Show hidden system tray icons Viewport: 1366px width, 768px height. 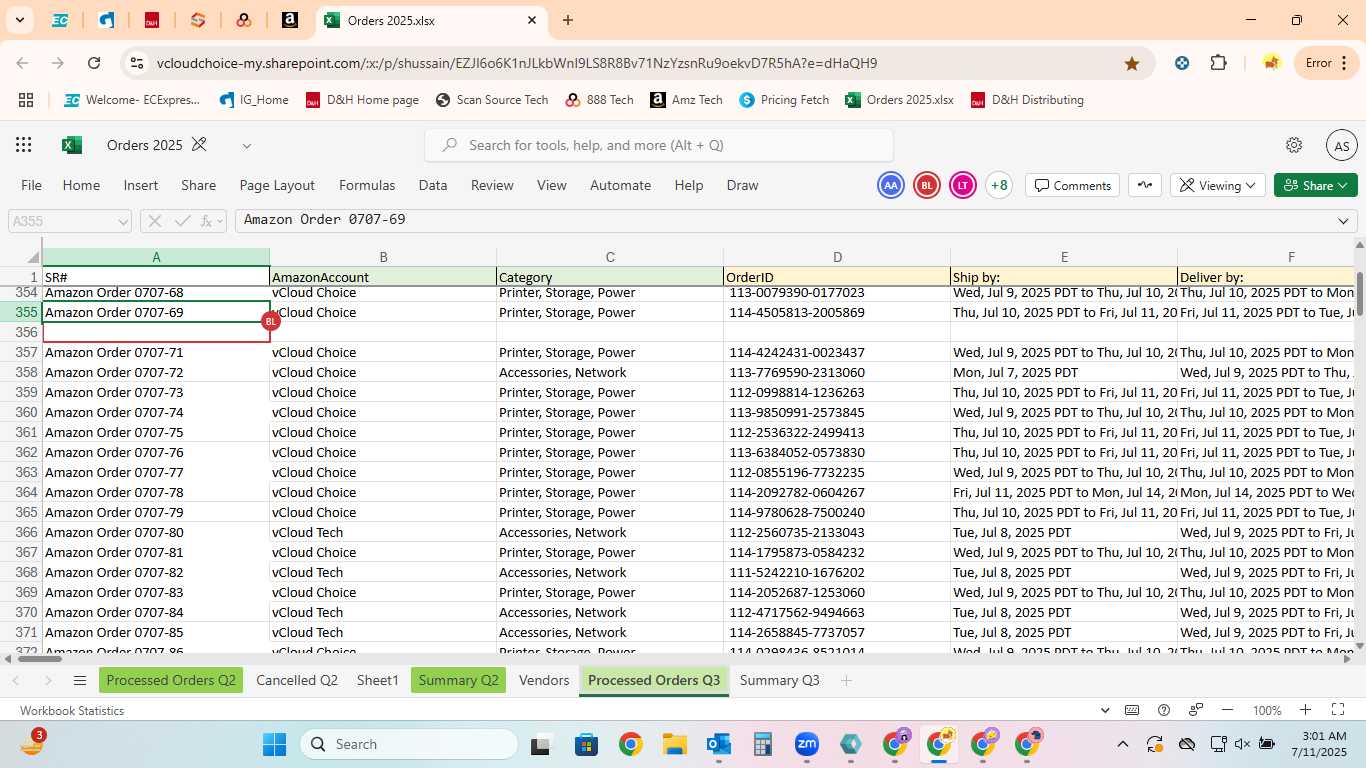(1122, 744)
